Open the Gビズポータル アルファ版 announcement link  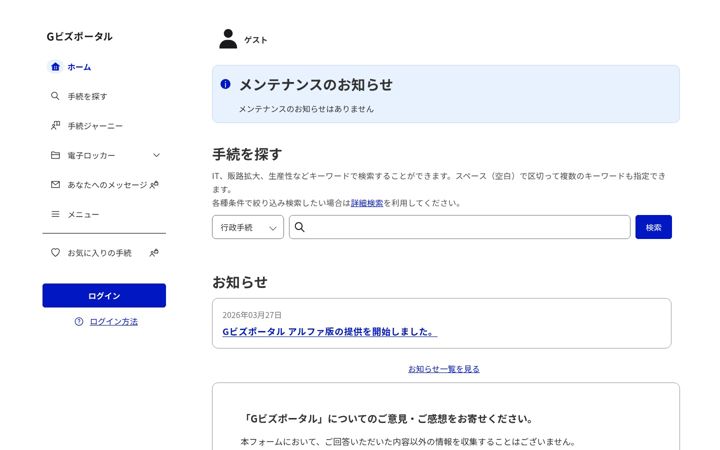click(330, 332)
